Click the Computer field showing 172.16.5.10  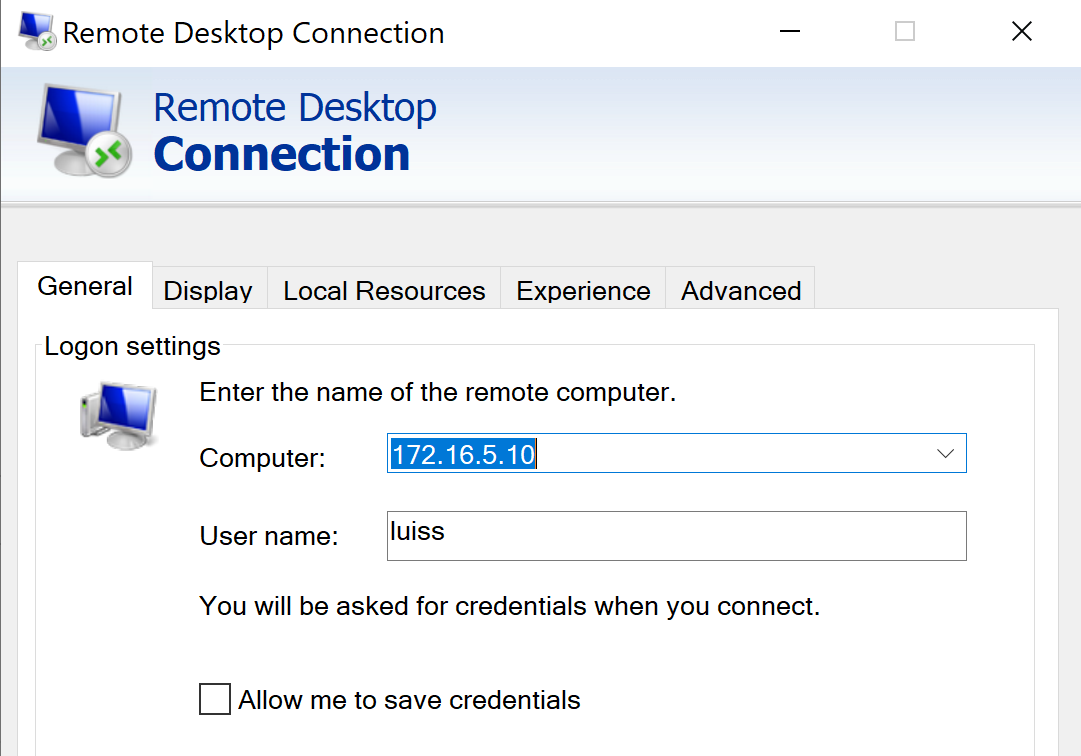[x=676, y=453]
